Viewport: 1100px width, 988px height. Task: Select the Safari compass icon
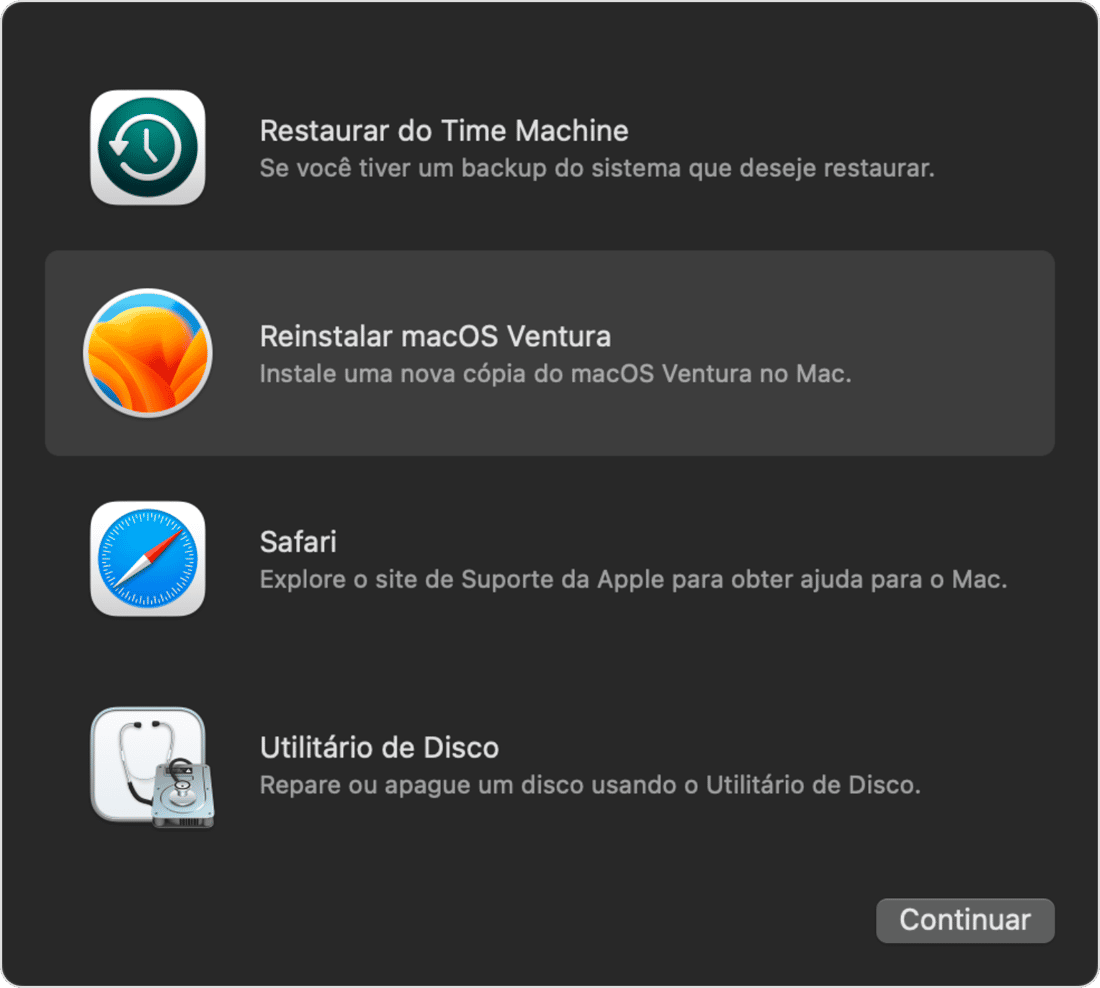pyautogui.click(x=148, y=559)
